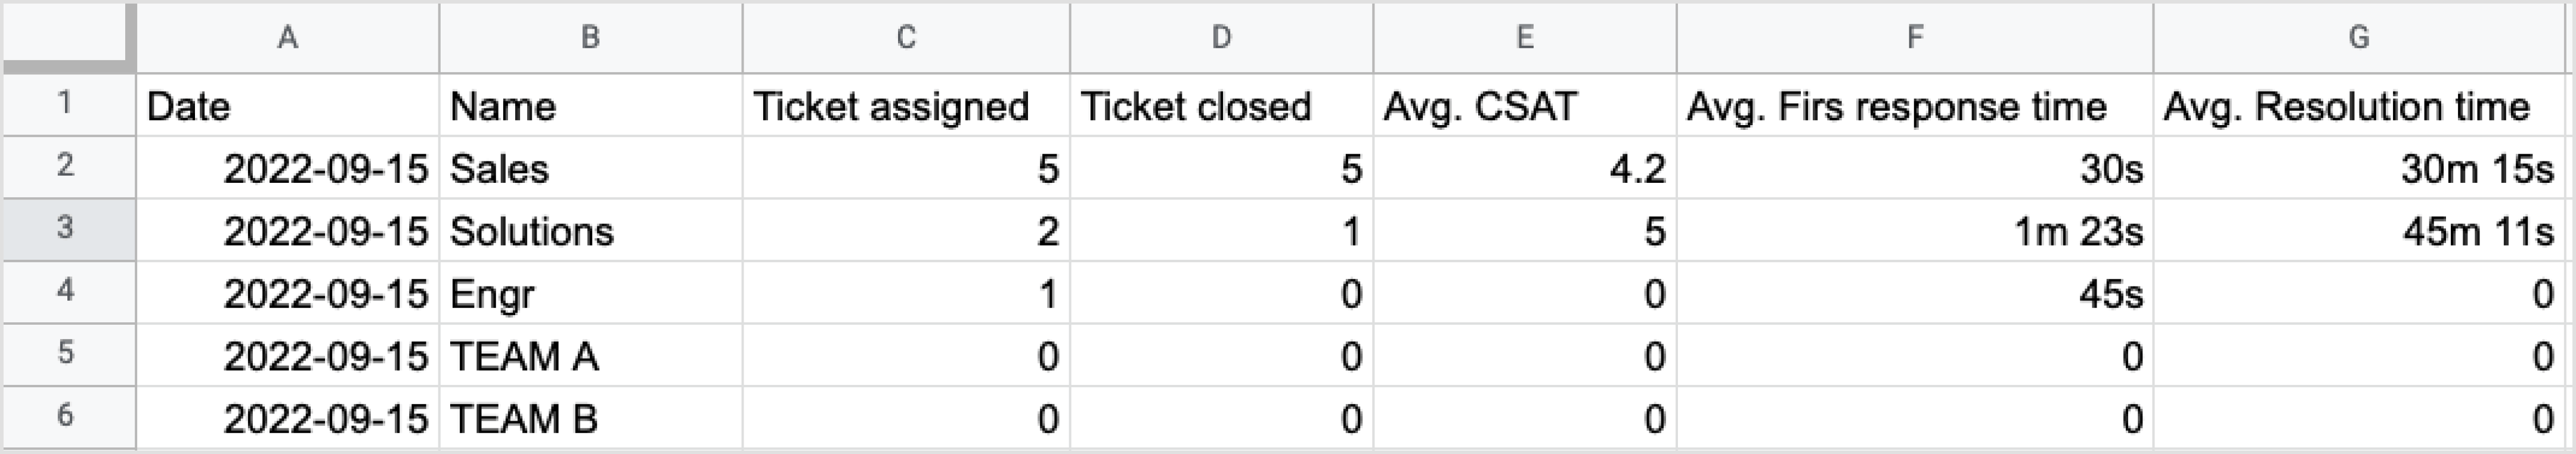Viewport: 2576px width, 454px height.
Task: Select the 'TEAM B' cell
Action: point(590,418)
